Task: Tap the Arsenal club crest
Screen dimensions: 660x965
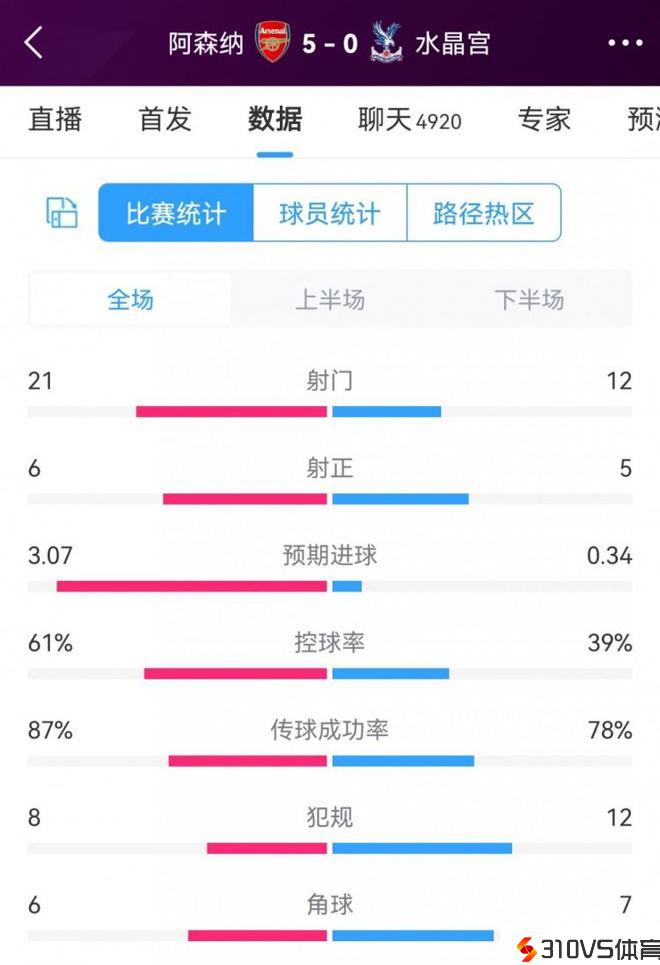Action: tap(272, 43)
